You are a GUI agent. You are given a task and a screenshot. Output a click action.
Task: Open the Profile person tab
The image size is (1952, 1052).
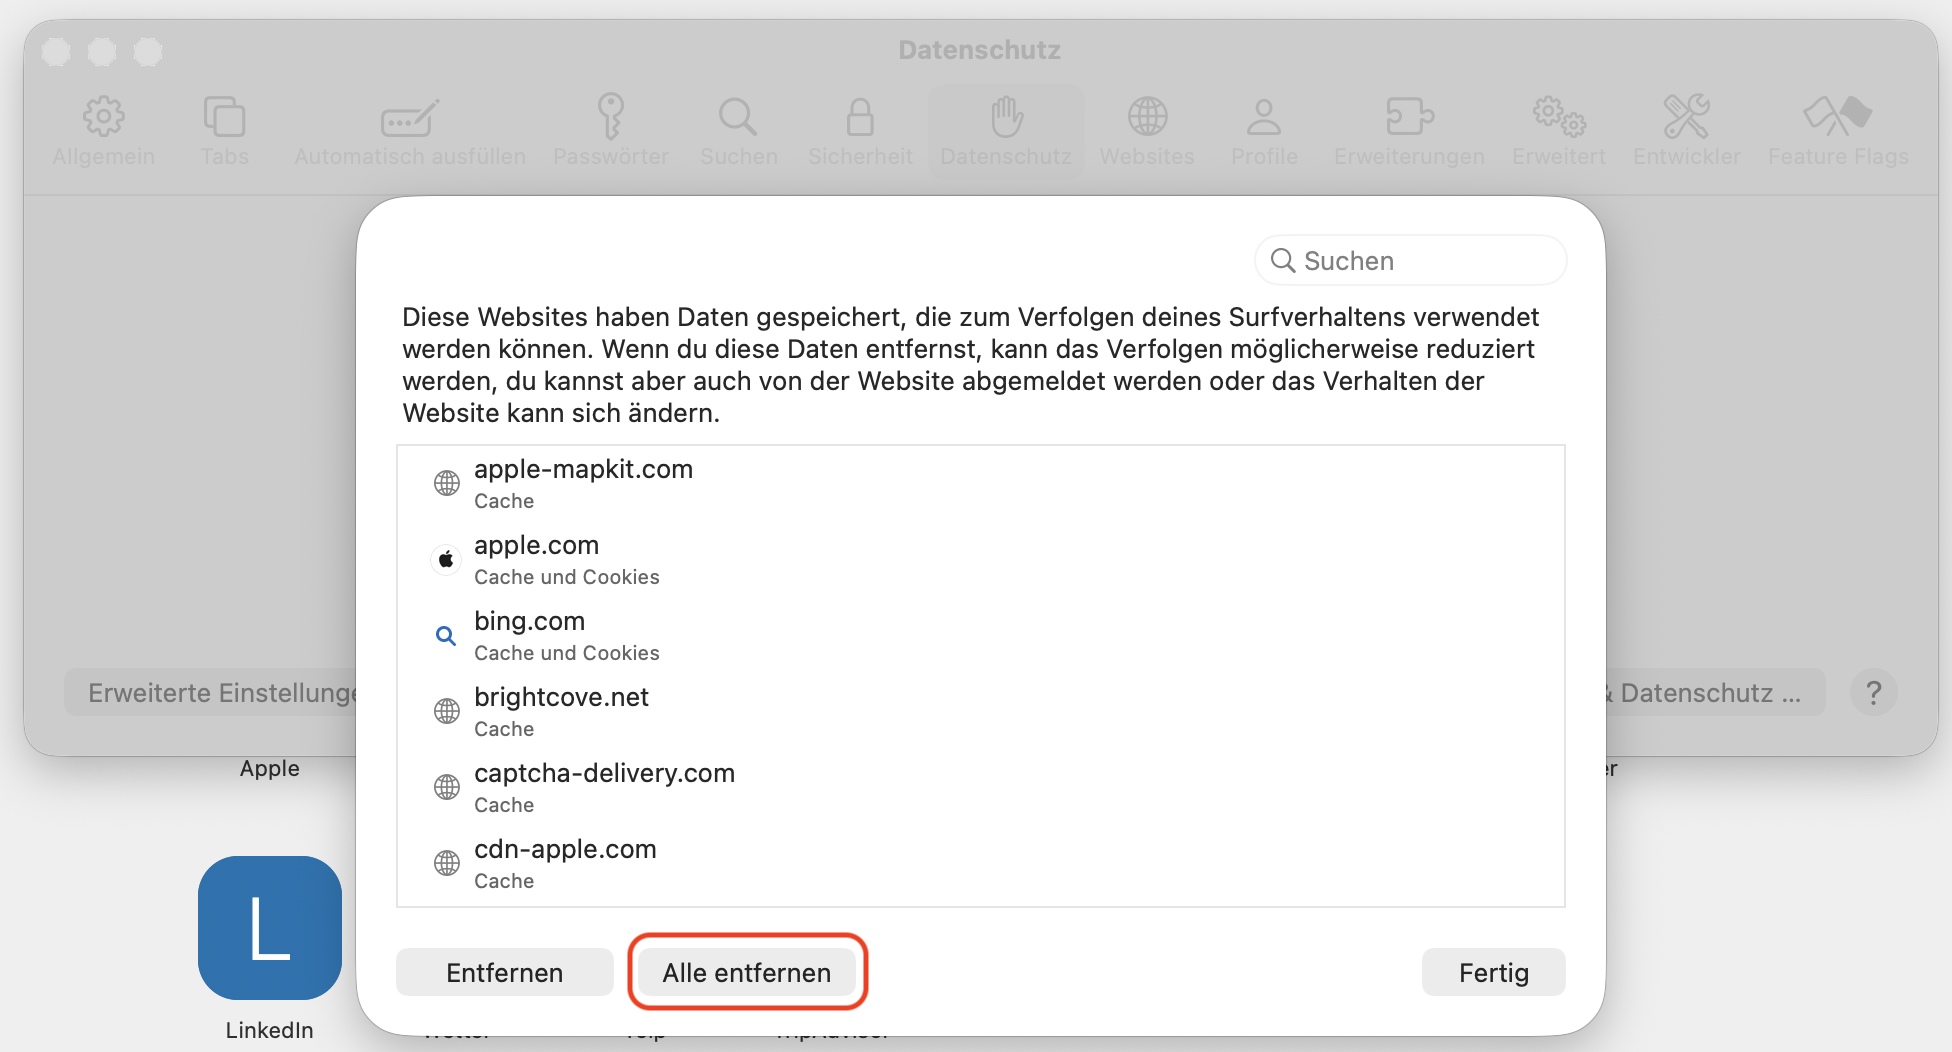[1264, 131]
